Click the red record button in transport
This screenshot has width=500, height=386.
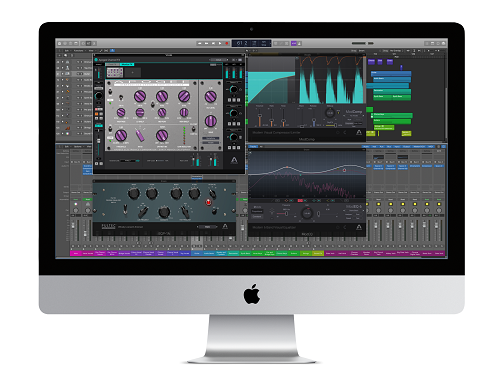click(x=227, y=43)
